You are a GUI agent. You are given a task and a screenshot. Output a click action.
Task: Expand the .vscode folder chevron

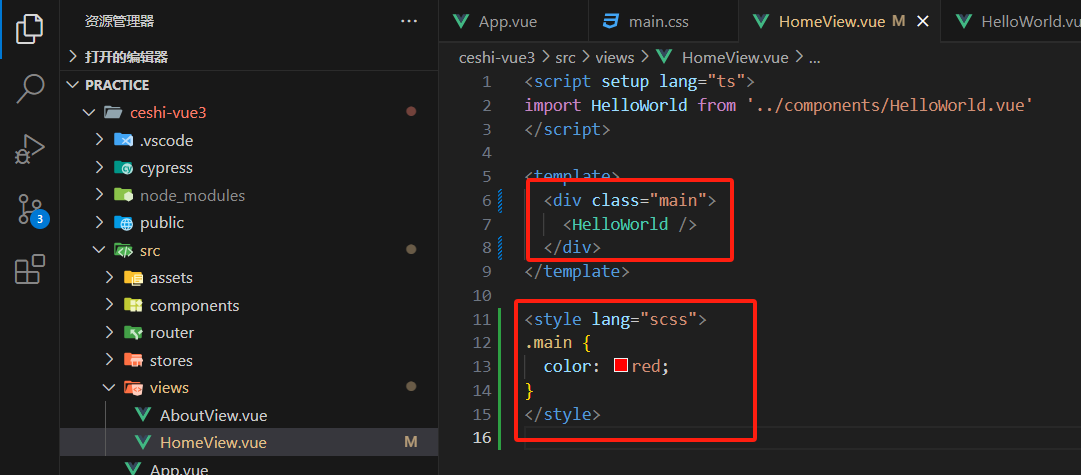pyautogui.click(x=99, y=141)
